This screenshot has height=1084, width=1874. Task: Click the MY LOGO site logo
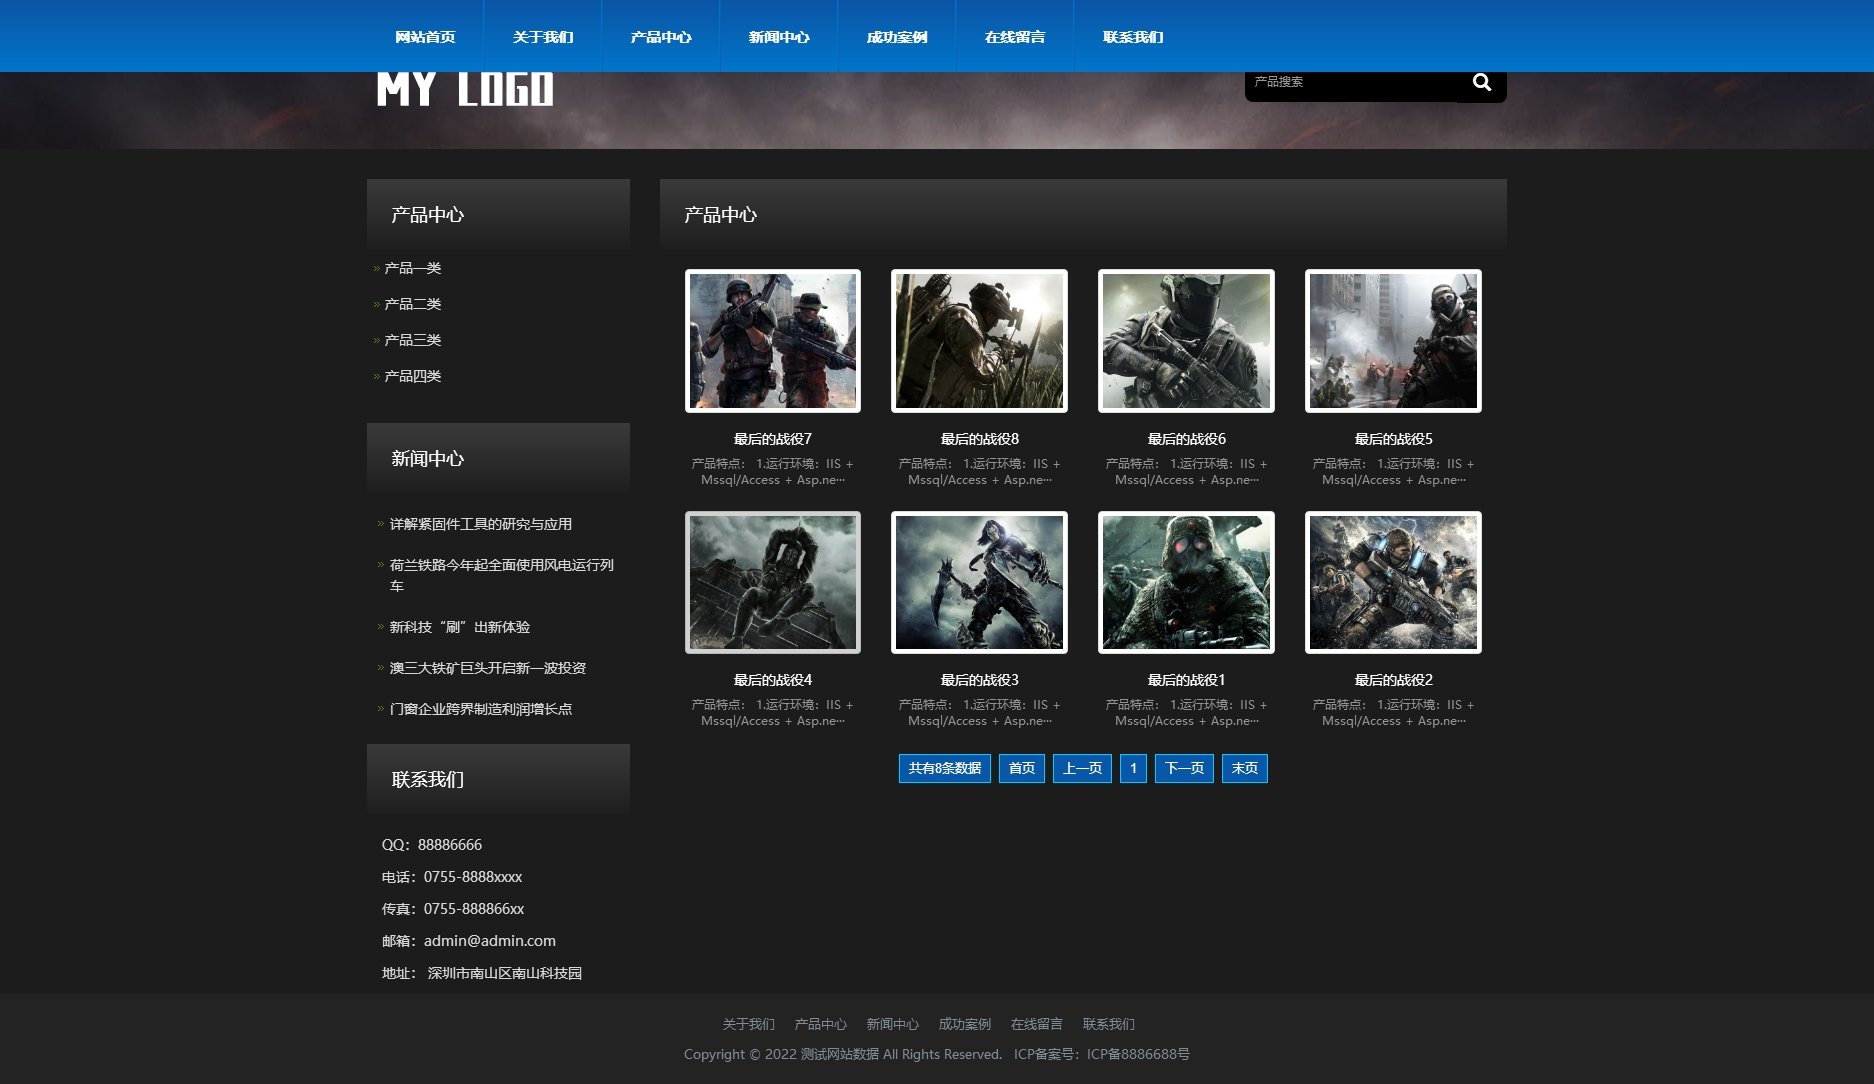pos(464,90)
